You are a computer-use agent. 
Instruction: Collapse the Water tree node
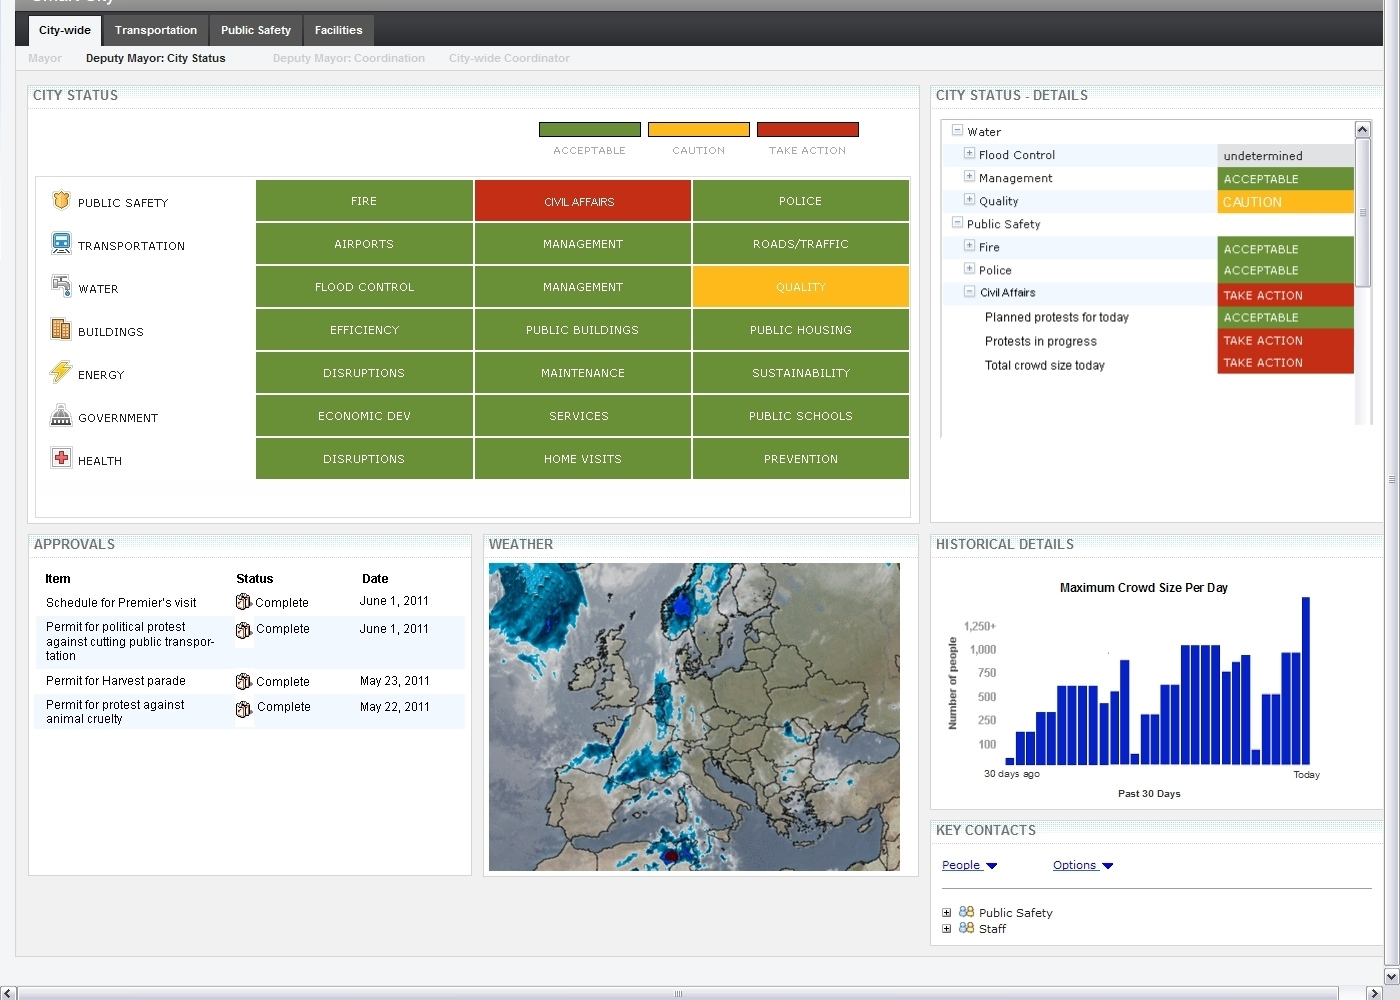point(957,130)
